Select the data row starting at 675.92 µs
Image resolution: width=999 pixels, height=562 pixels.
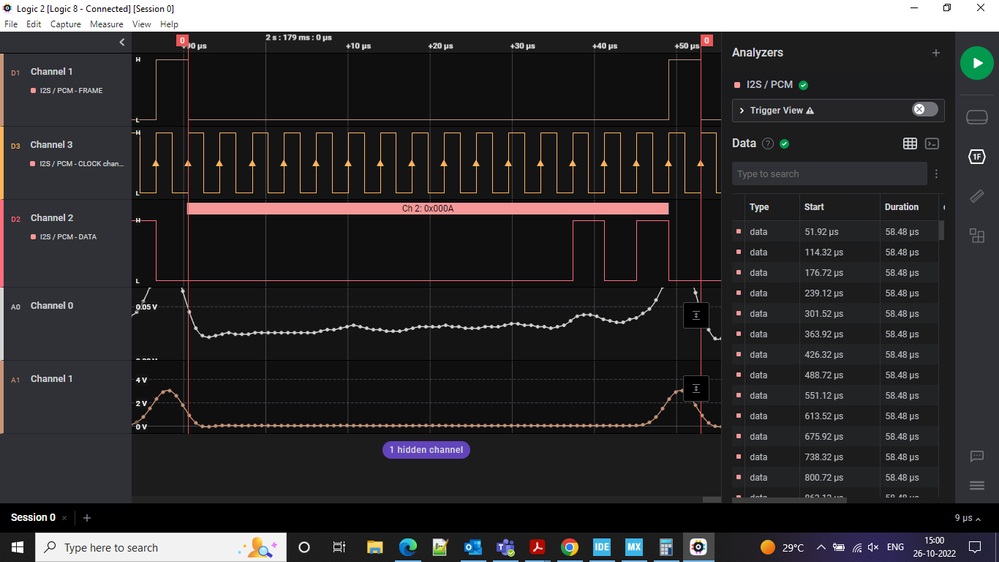pyautogui.click(x=835, y=436)
